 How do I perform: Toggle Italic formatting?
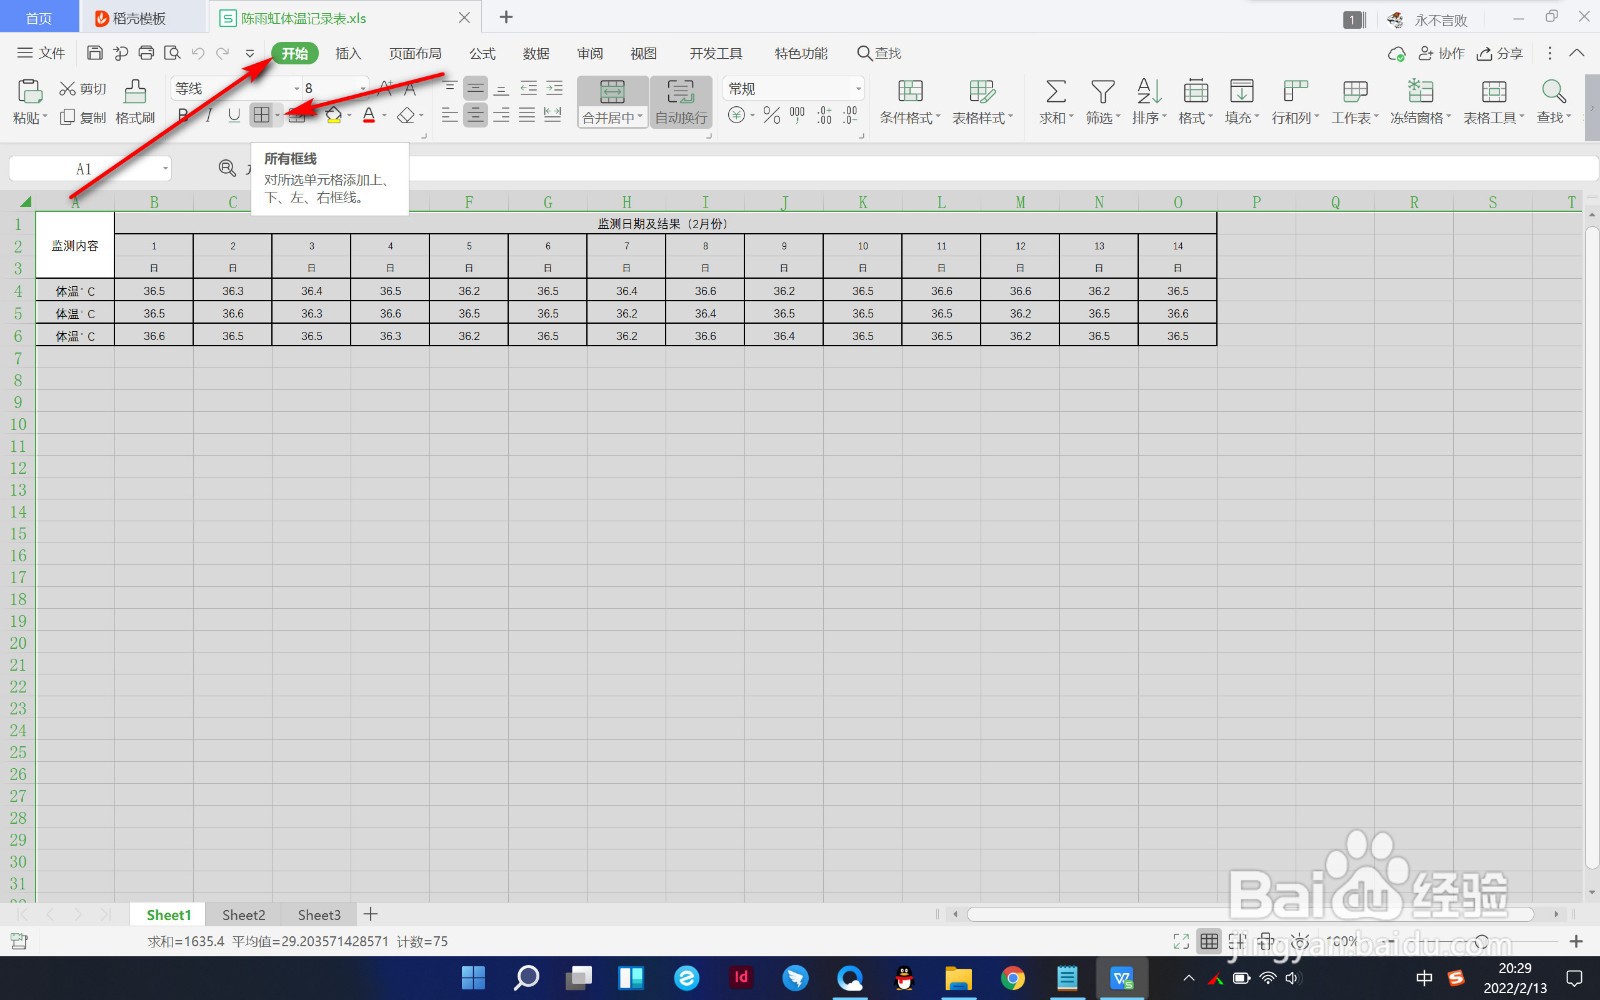click(208, 116)
